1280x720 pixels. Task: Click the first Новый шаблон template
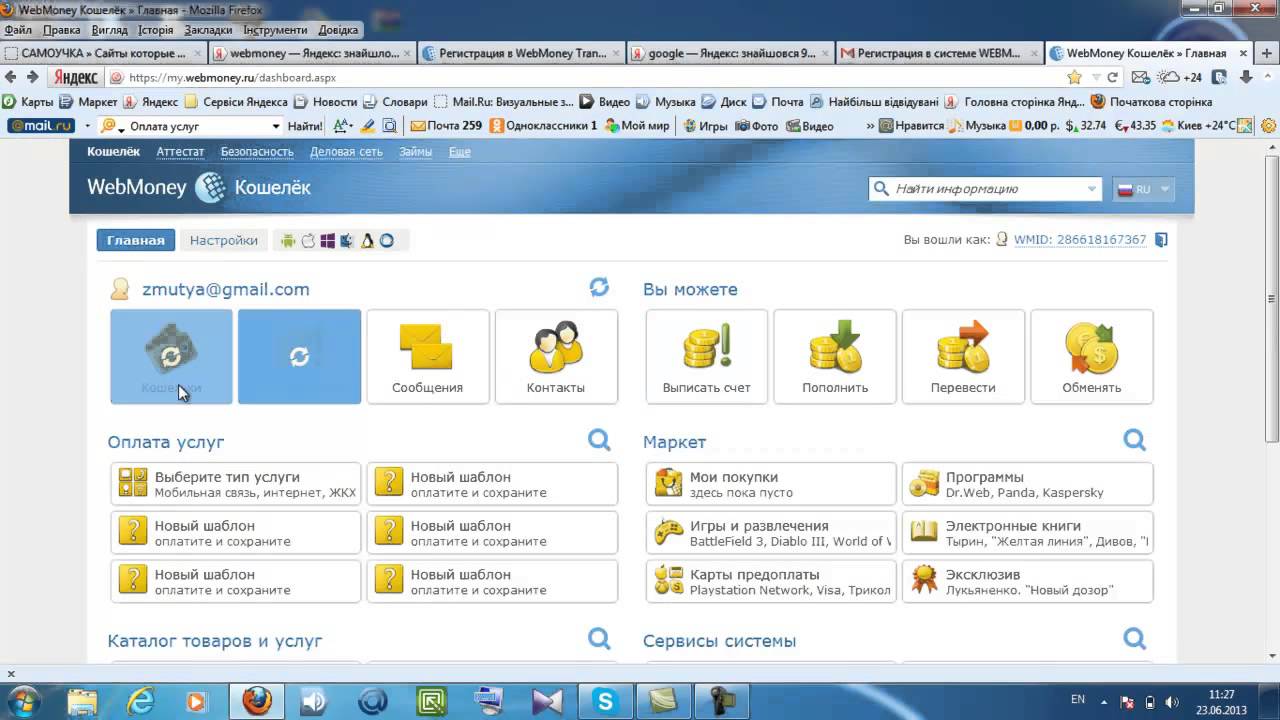(492, 484)
